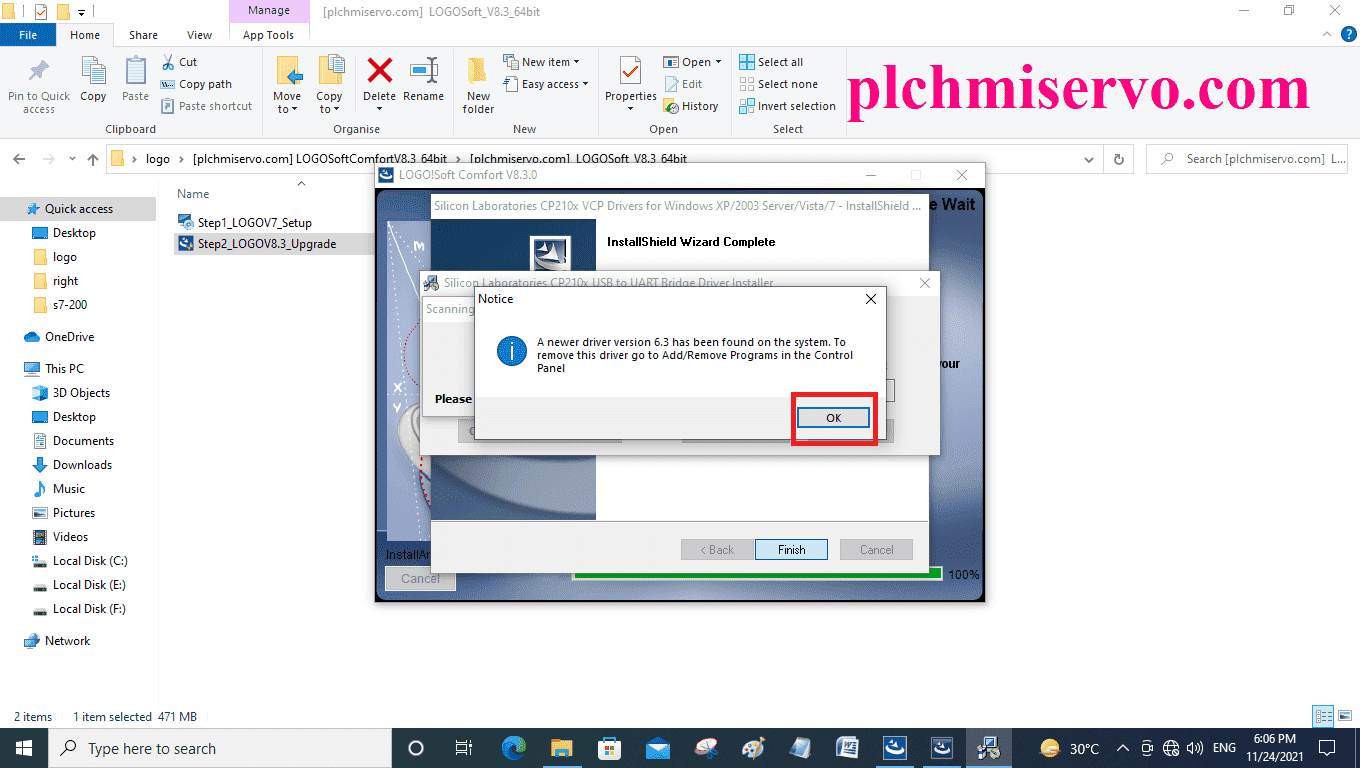Open the File menu tab

point(28,35)
